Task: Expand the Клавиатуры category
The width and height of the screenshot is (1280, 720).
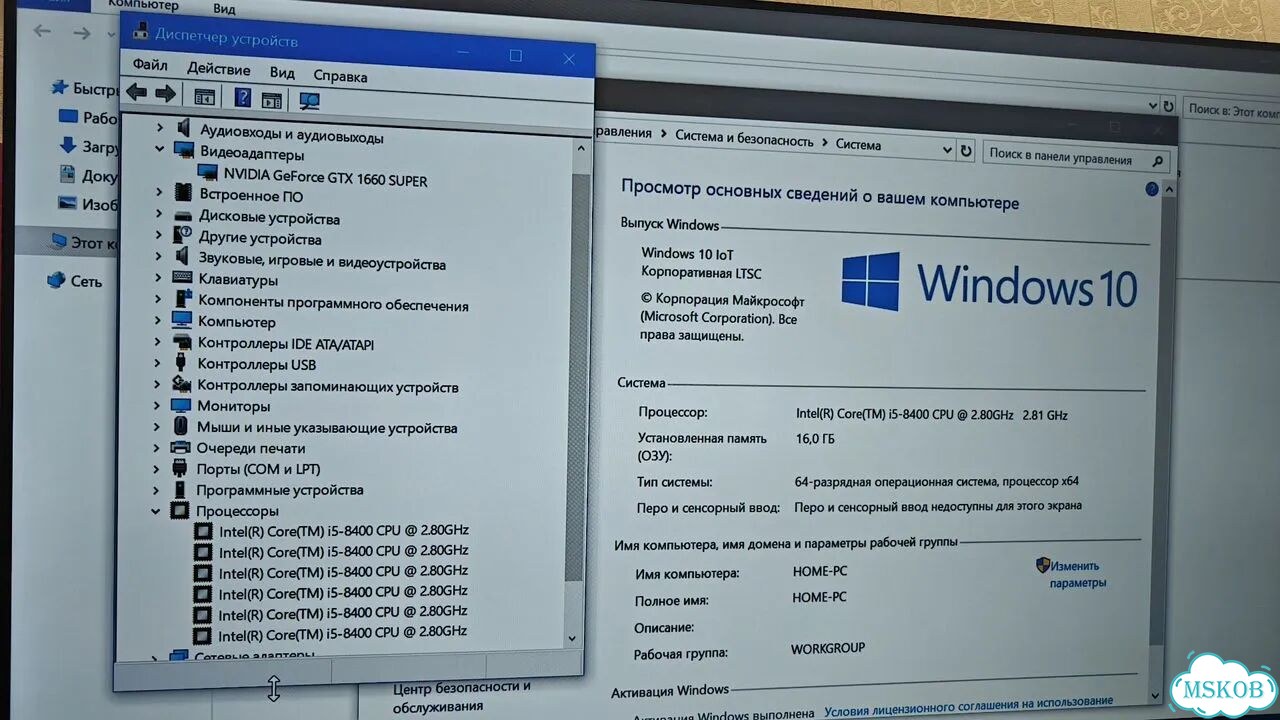Action: click(158, 277)
